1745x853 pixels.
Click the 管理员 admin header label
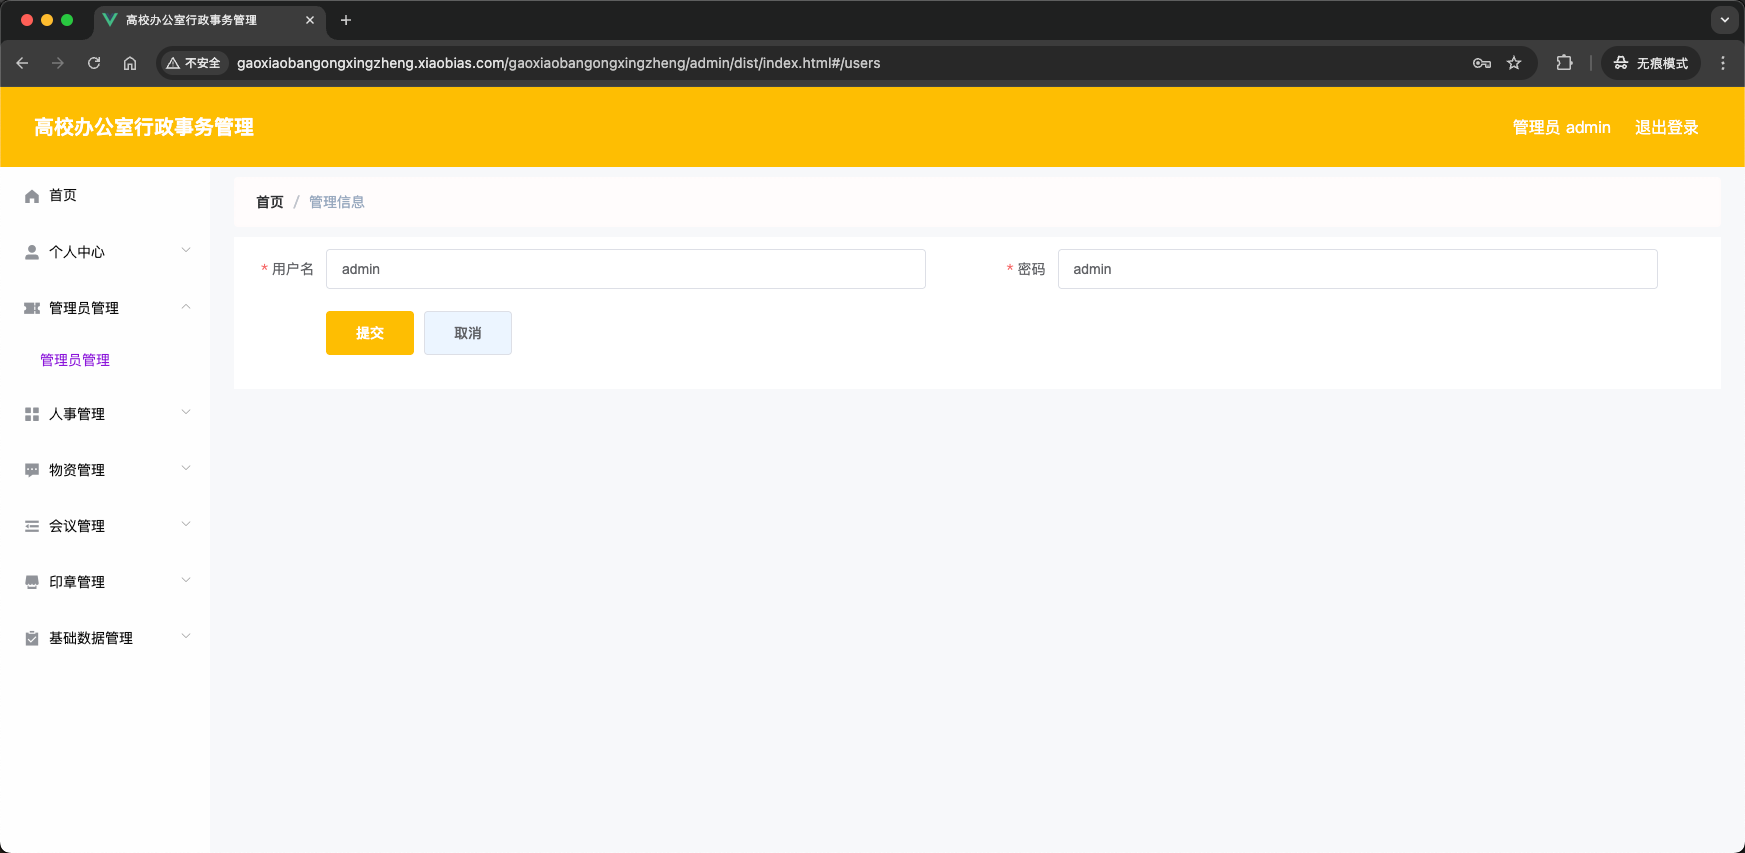[x=1562, y=127]
